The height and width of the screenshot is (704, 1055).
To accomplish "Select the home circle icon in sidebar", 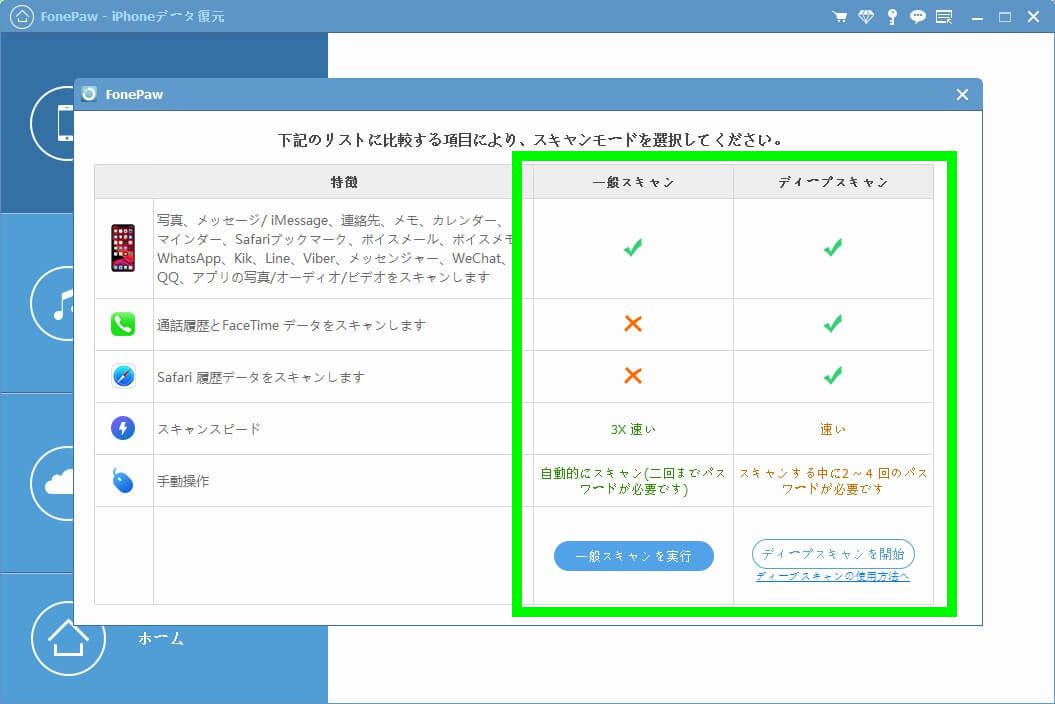I will pos(68,638).
